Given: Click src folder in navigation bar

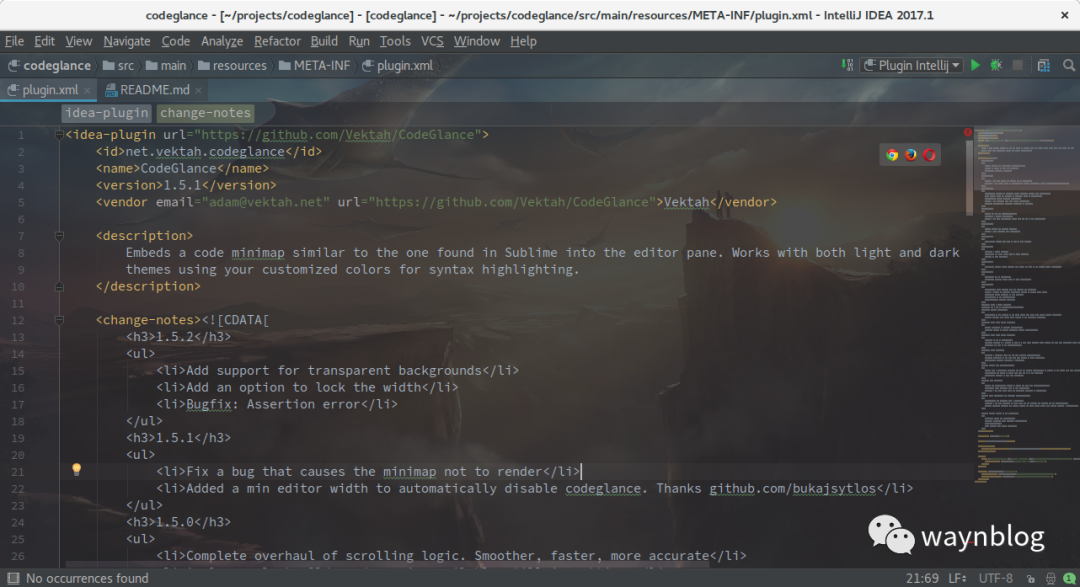Looking at the screenshot, I should pos(118,65).
